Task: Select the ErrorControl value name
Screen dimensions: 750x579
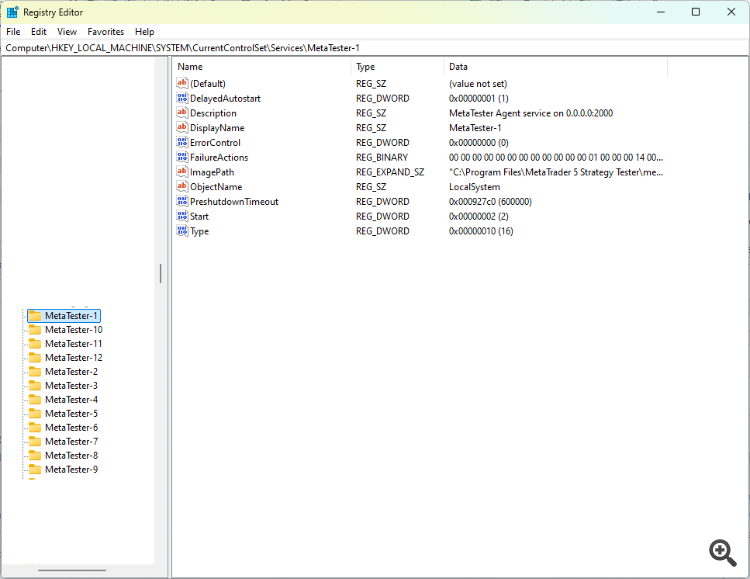Action: coord(215,143)
